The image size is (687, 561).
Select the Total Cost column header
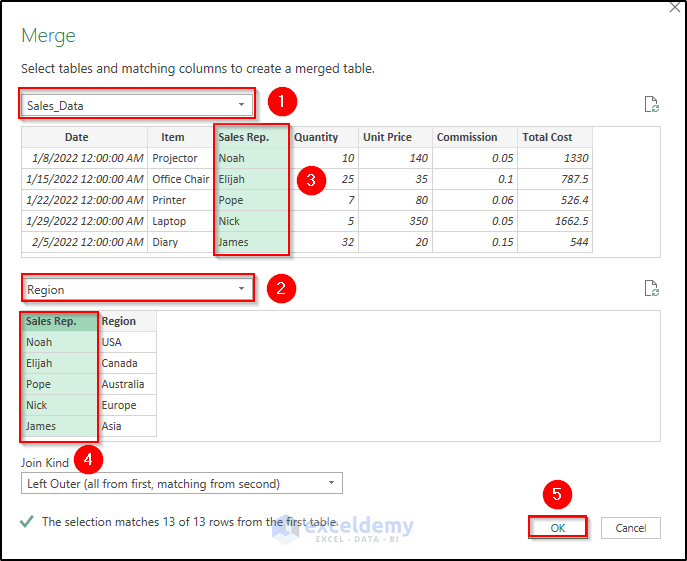pos(547,137)
